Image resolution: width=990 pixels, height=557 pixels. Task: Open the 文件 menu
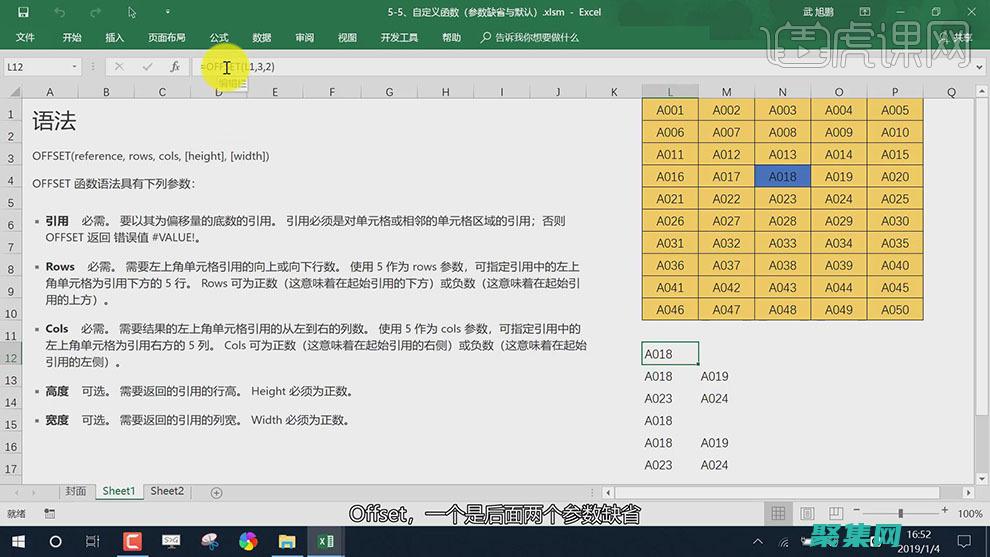coord(25,37)
